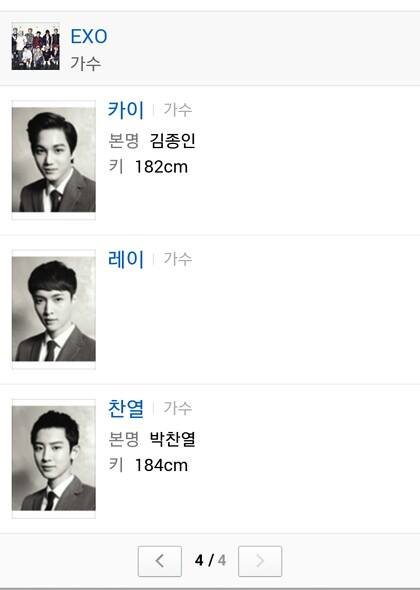Click the 본명 label in 찬열 entry

coord(123,439)
